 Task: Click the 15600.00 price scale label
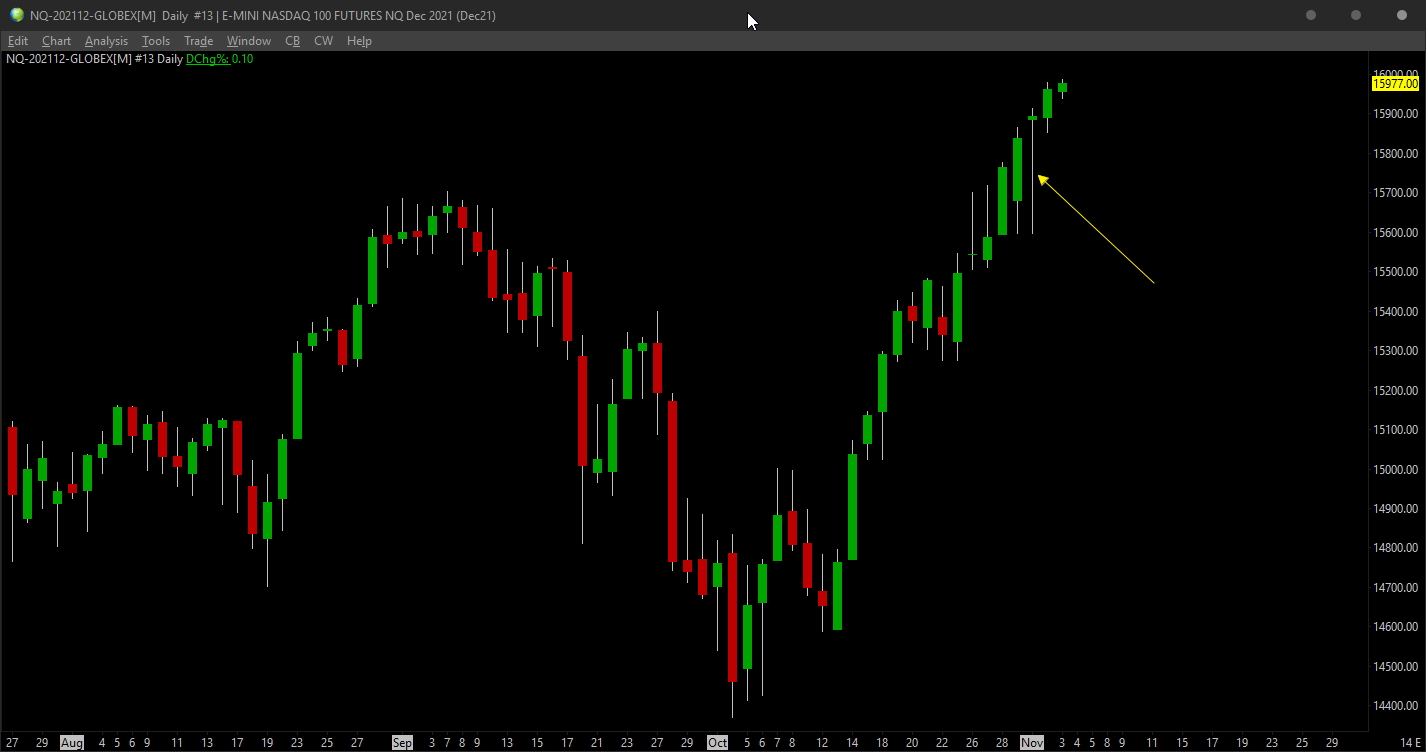1396,233
